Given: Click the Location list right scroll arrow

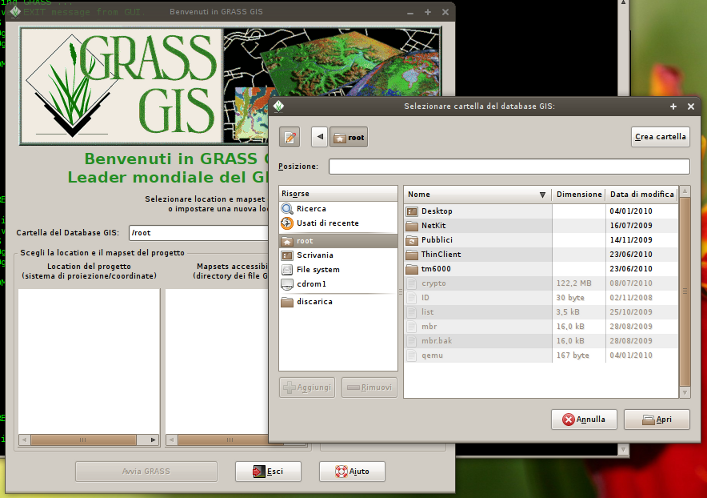Looking at the screenshot, I should pyautogui.click(x=153, y=440).
